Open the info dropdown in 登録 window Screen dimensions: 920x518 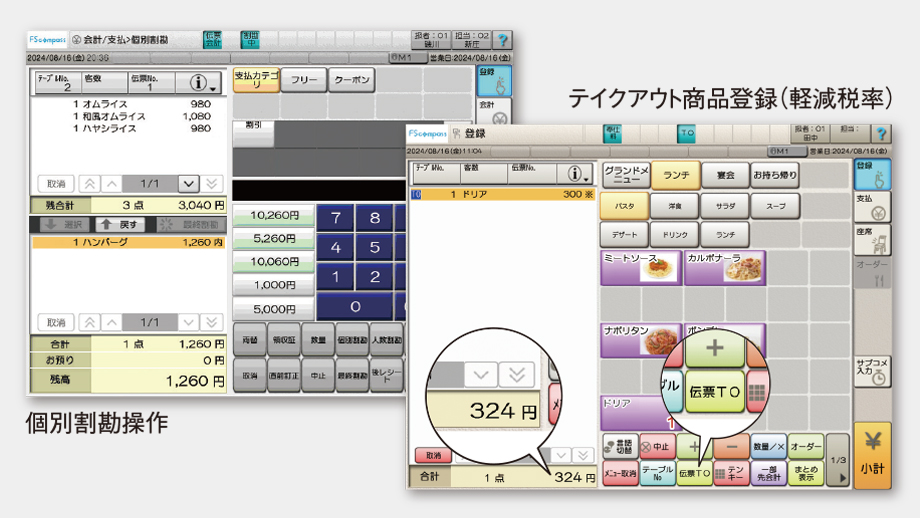click(575, 174)
